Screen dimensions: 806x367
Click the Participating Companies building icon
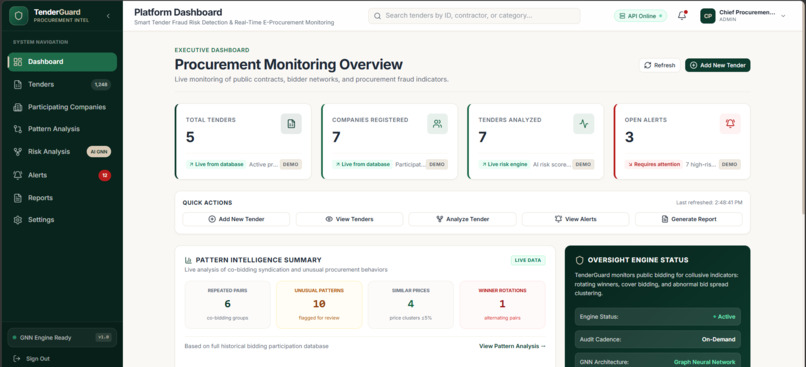[x=18, y=107]
